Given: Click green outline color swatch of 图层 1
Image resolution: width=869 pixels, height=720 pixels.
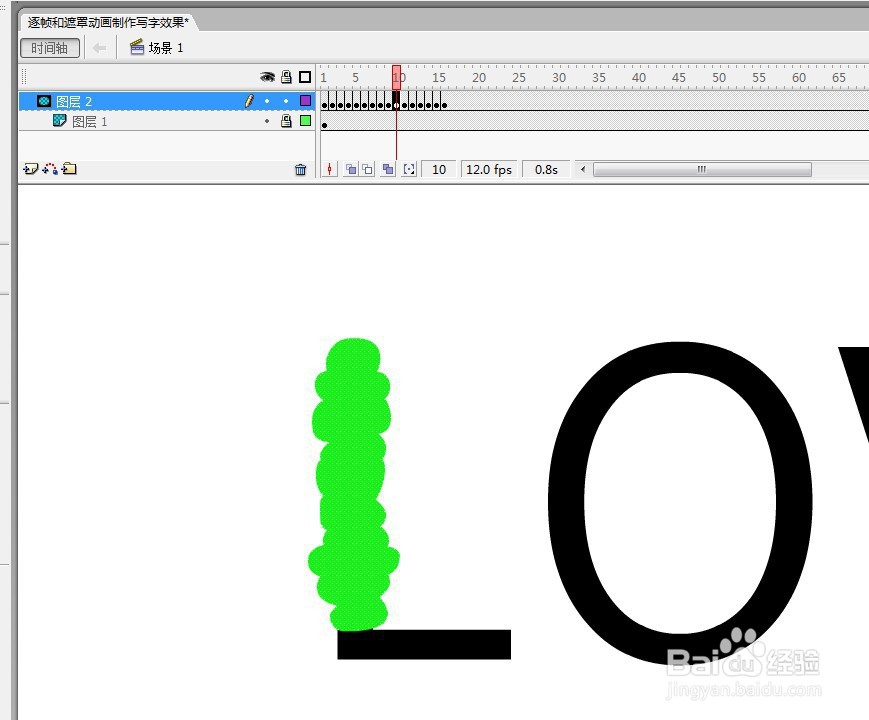Looking at the screenshot, I should pos(305,120).
